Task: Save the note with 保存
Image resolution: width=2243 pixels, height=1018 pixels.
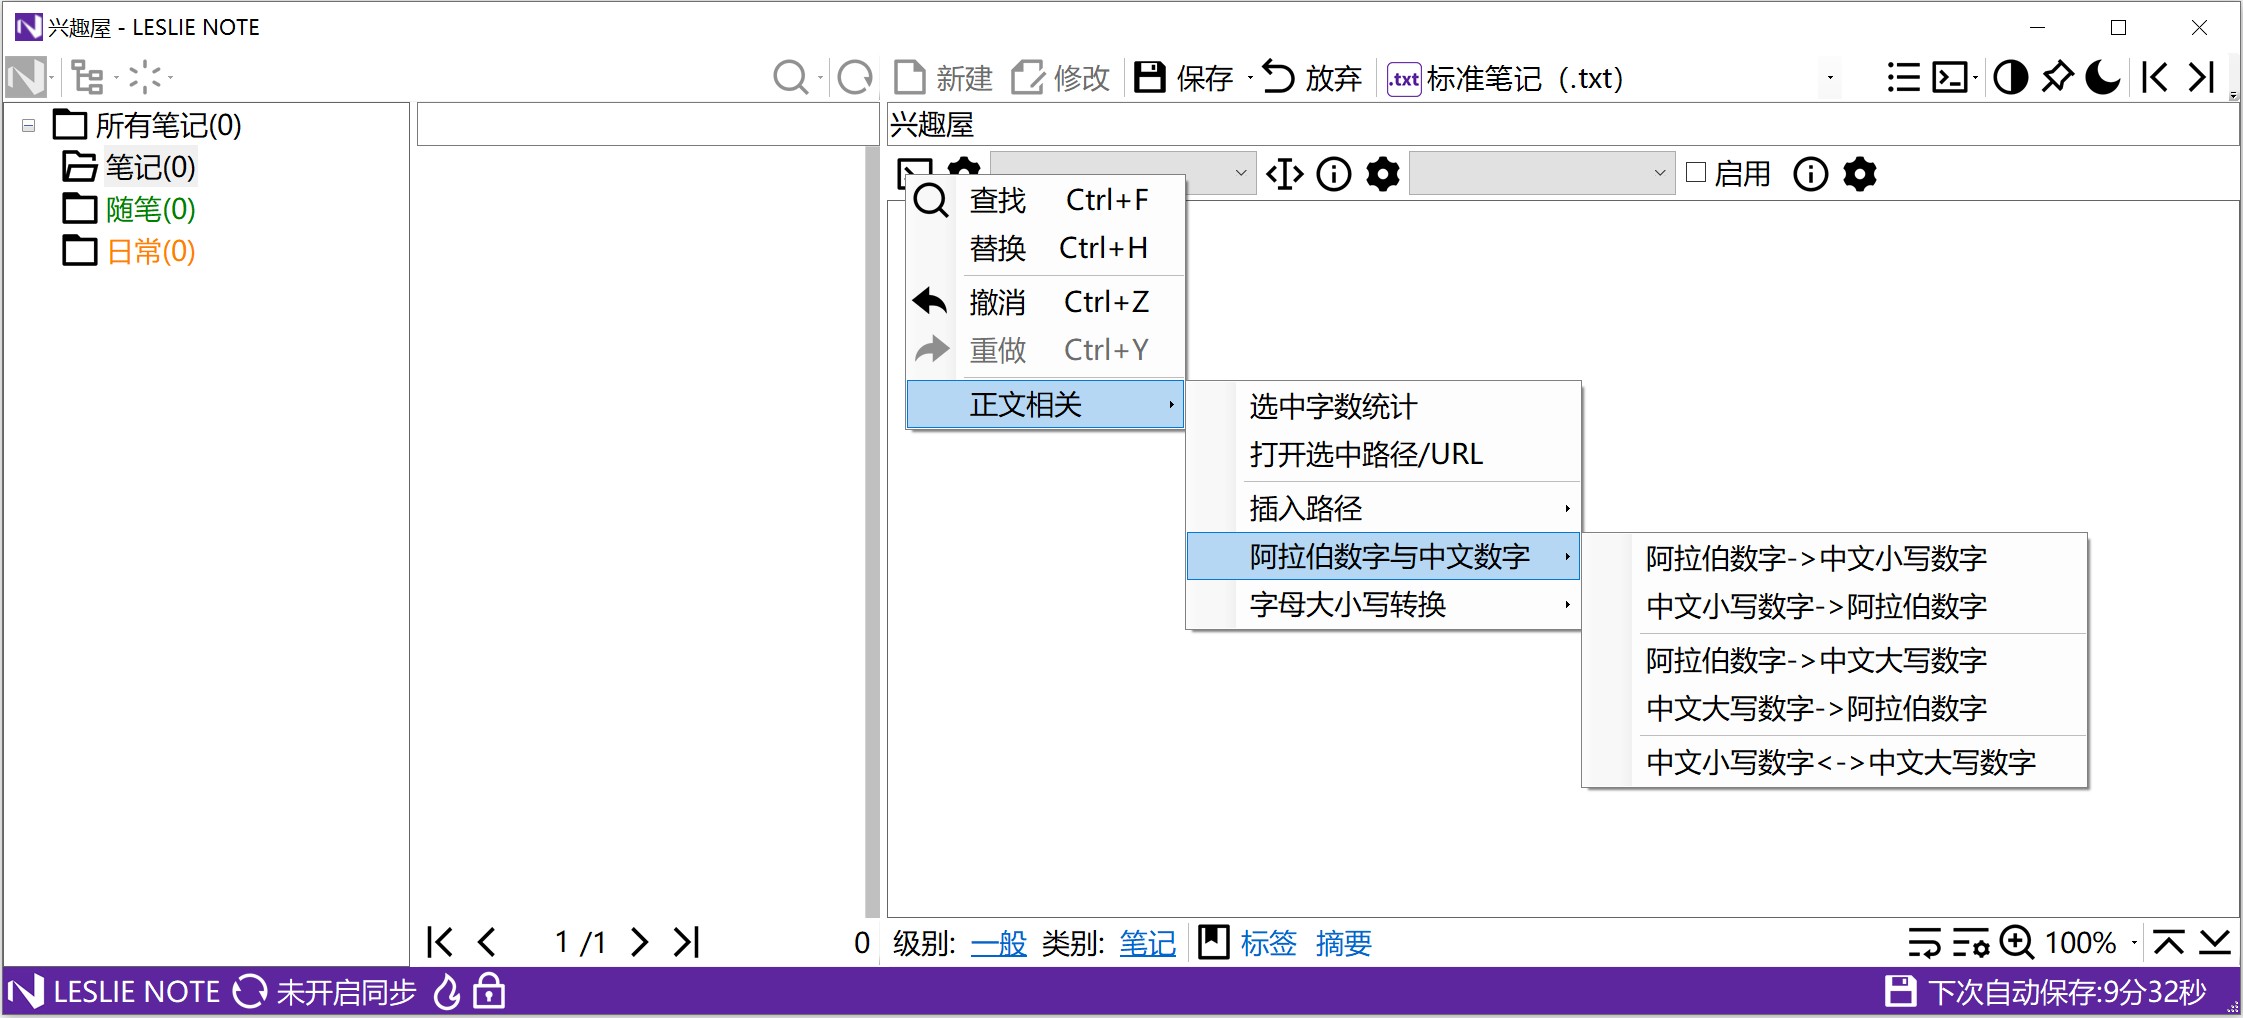Action: coord(1184,78)
